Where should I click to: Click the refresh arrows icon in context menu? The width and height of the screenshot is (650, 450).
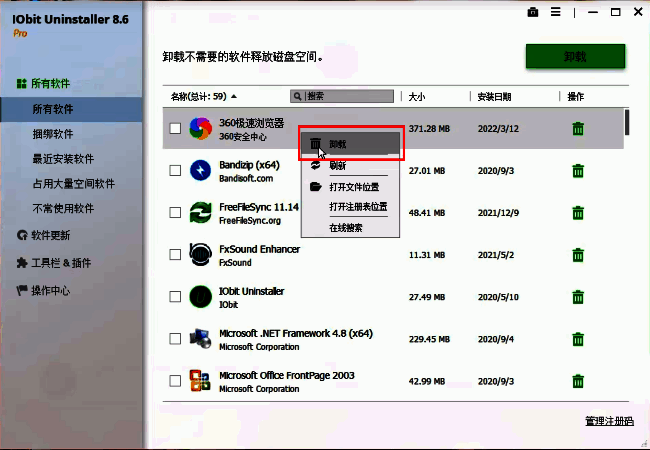click(315, 165)
